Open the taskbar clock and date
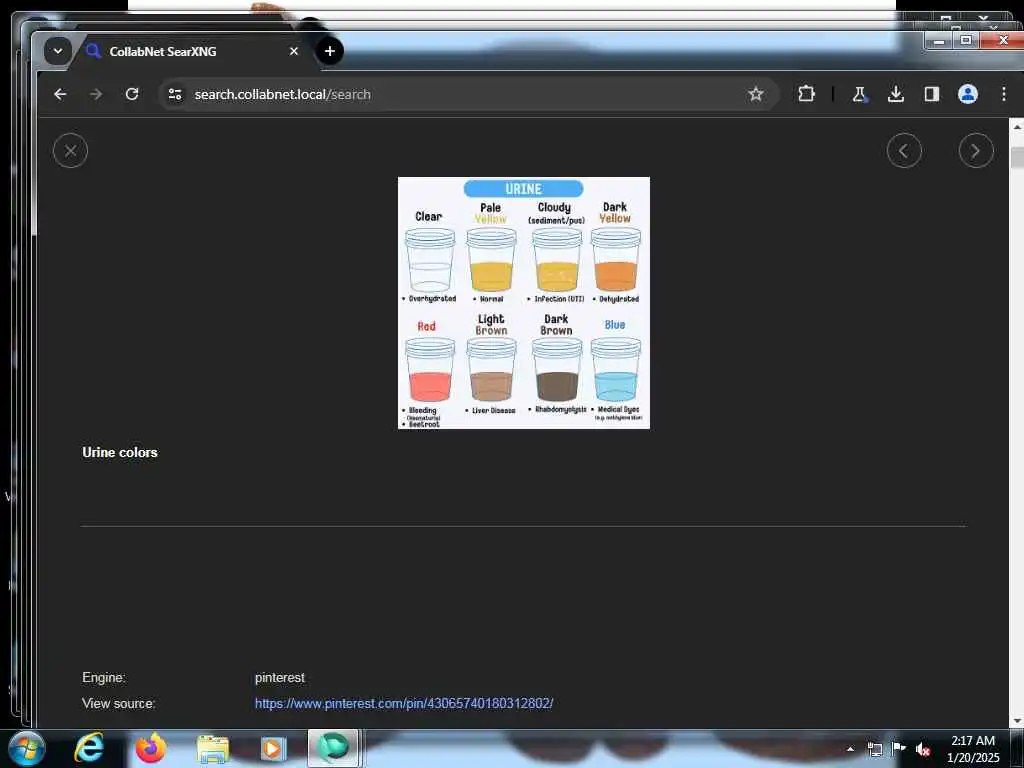This screenshot has height=768, width=1024. pos(973,749)
